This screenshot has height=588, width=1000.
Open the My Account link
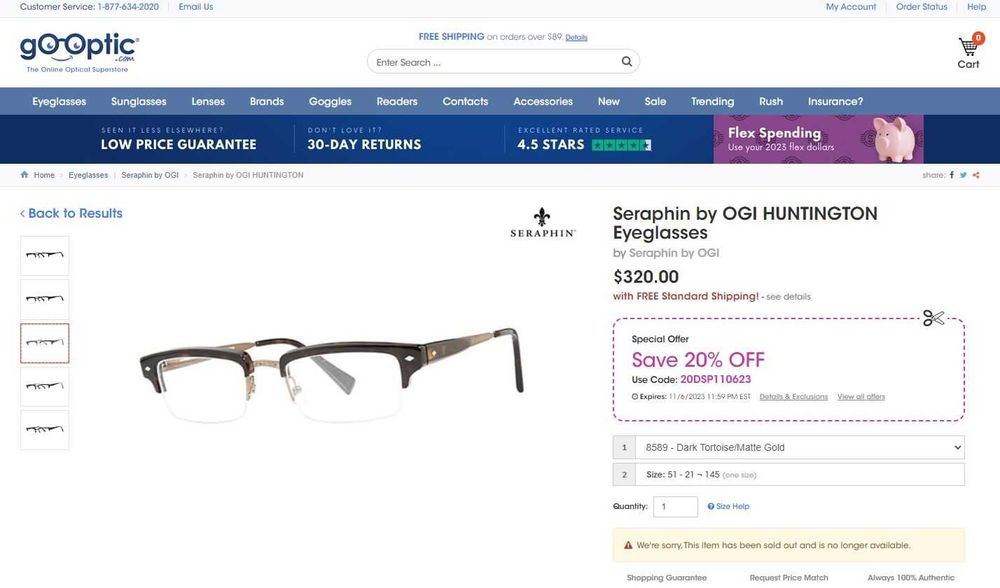click(851, 7)
